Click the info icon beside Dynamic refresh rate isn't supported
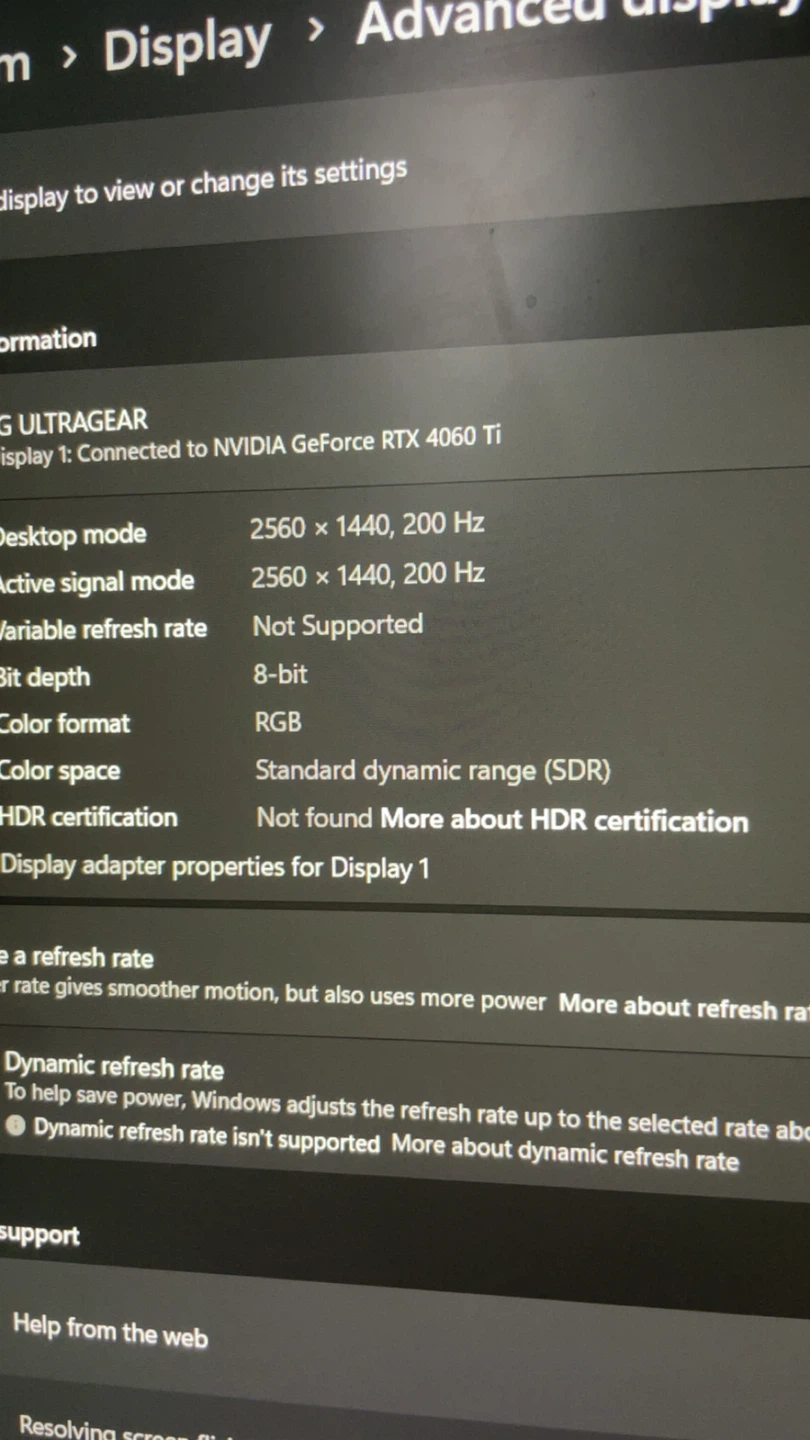810x1440 pixels. tap(15, 1124)
